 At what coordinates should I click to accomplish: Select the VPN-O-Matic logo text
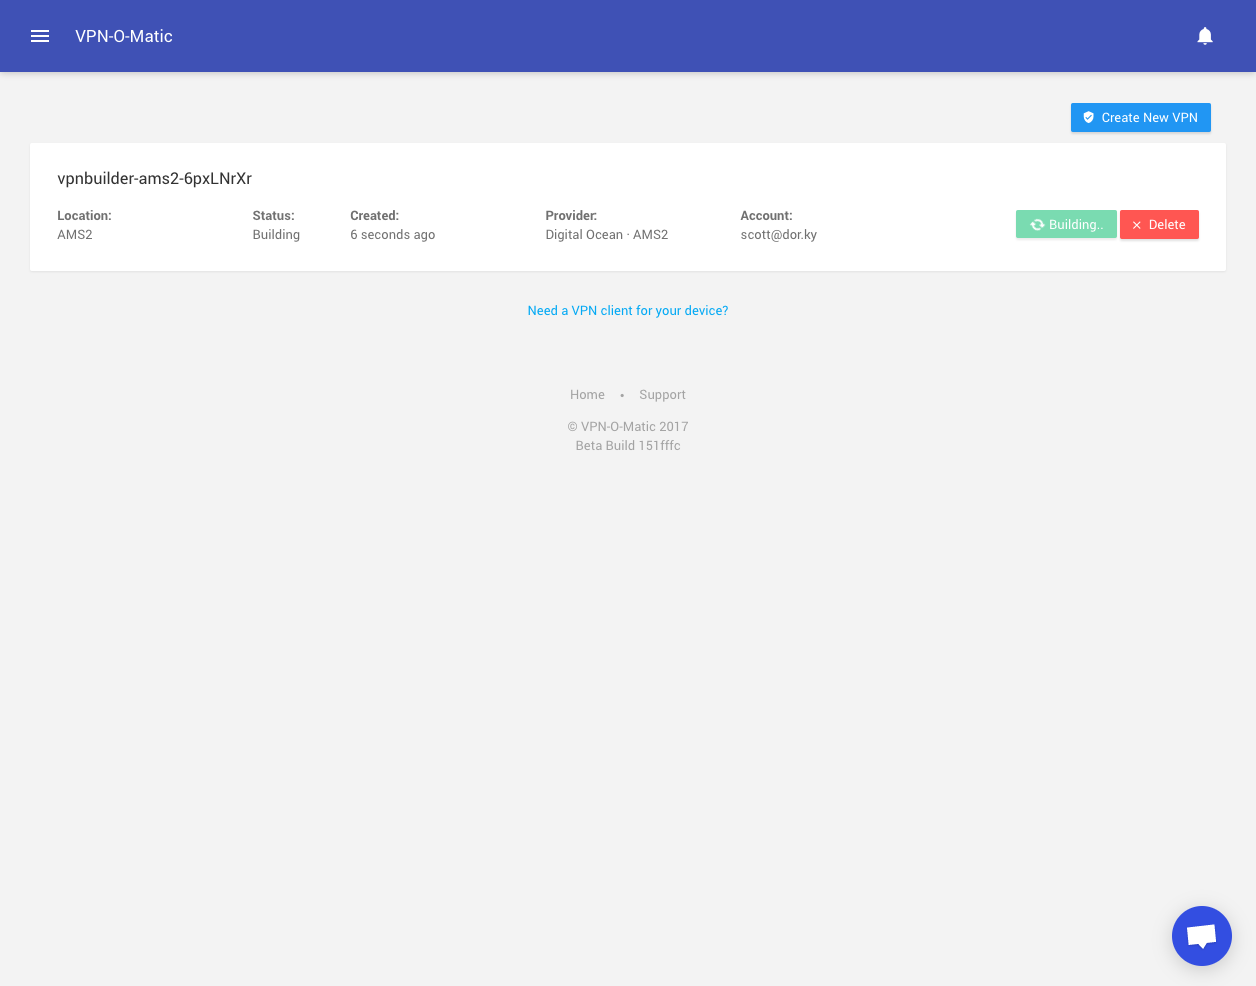coord(123,36)
